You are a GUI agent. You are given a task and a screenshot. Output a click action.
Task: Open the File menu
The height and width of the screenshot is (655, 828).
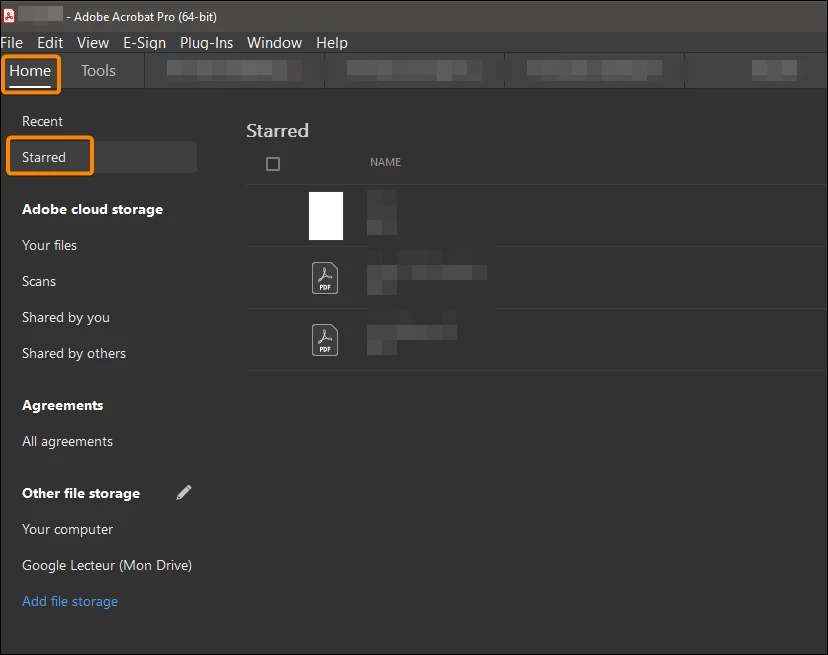pos(12,43)
